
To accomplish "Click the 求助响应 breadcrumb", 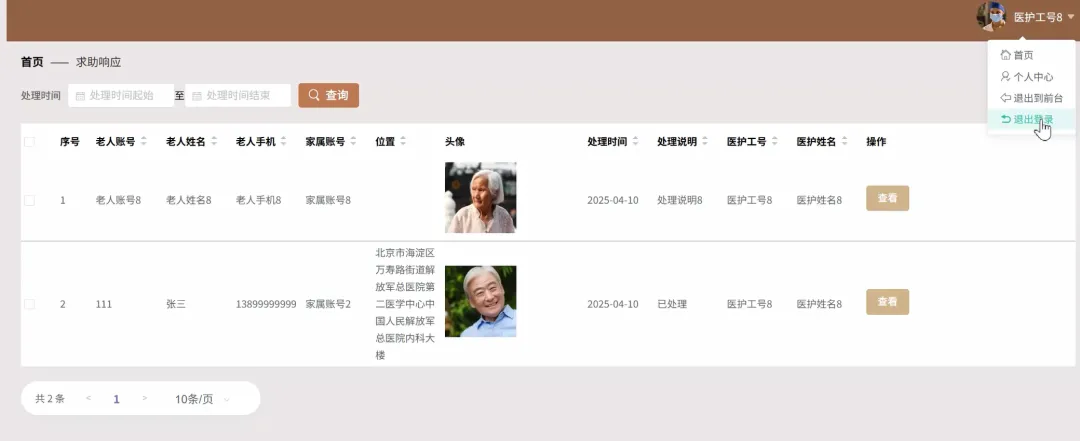I will click(x=98, y=62).
